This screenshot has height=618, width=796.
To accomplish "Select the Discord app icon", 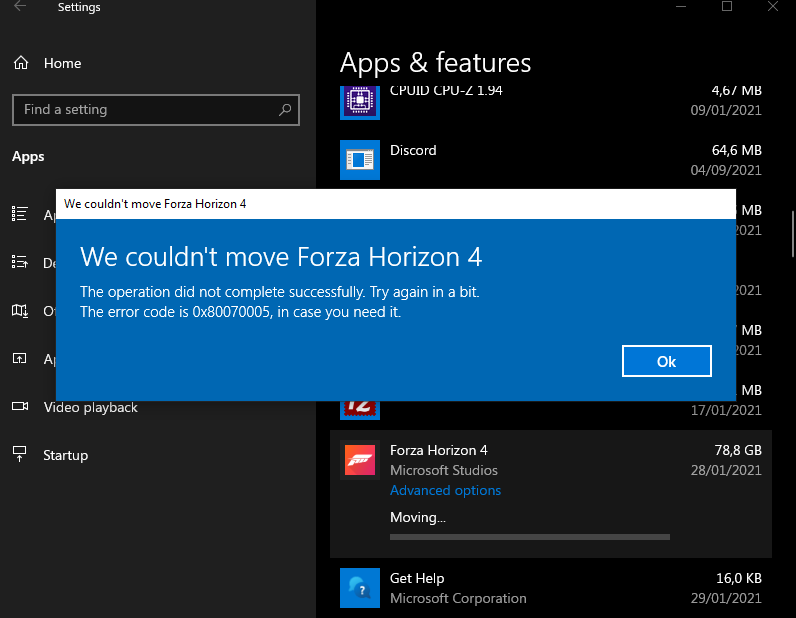I will tap(360, 160).
